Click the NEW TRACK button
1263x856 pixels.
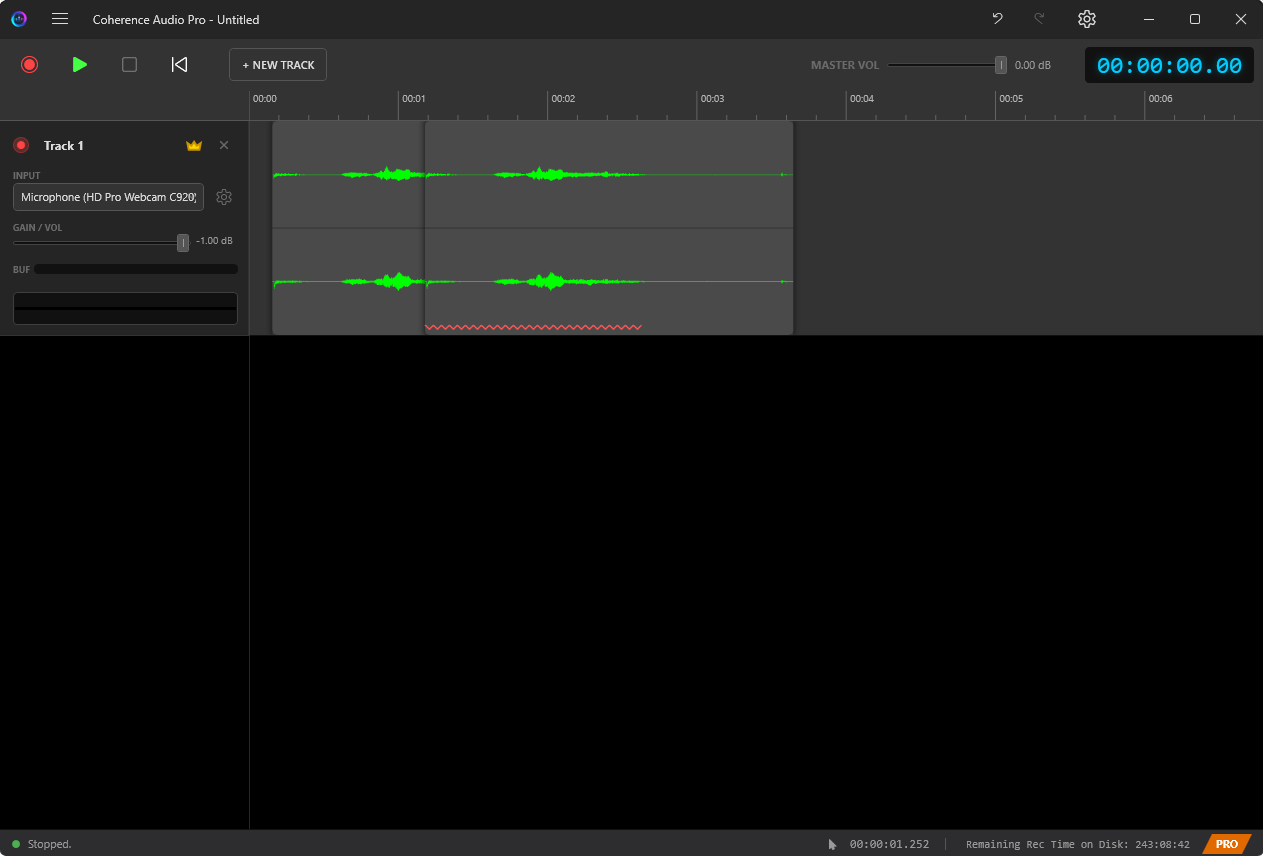click(x=277, y=64)
